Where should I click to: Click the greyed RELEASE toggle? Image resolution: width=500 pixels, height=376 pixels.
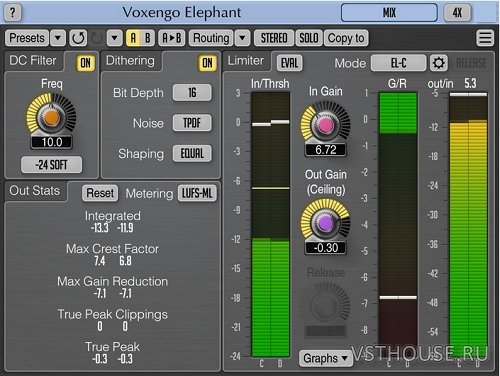471,63
